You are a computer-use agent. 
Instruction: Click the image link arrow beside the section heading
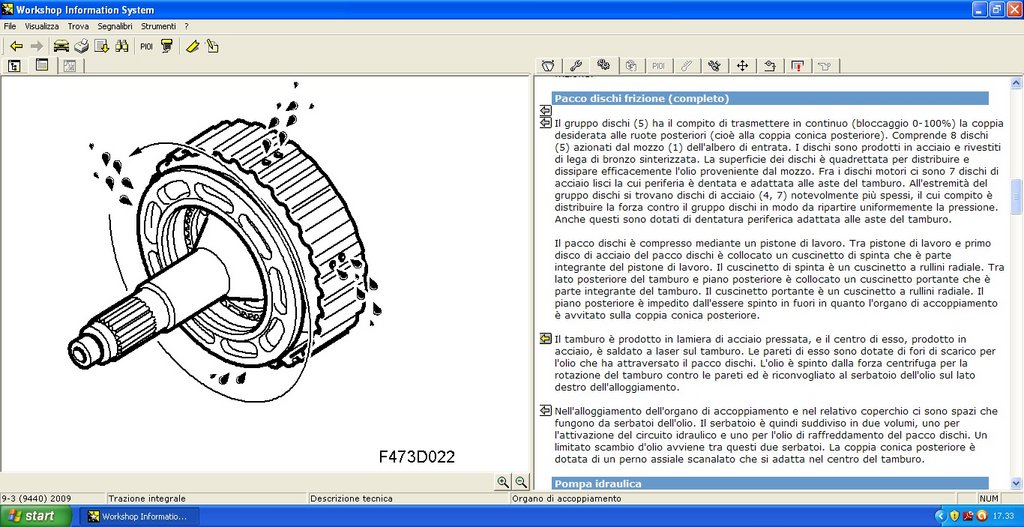click(545, 110)
